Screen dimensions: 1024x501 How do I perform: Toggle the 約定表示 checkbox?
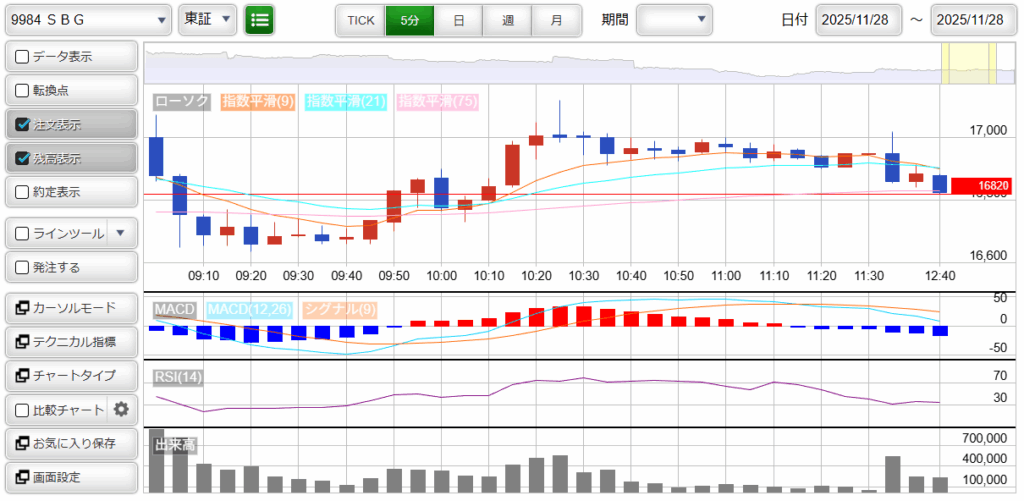pos(23,192)
